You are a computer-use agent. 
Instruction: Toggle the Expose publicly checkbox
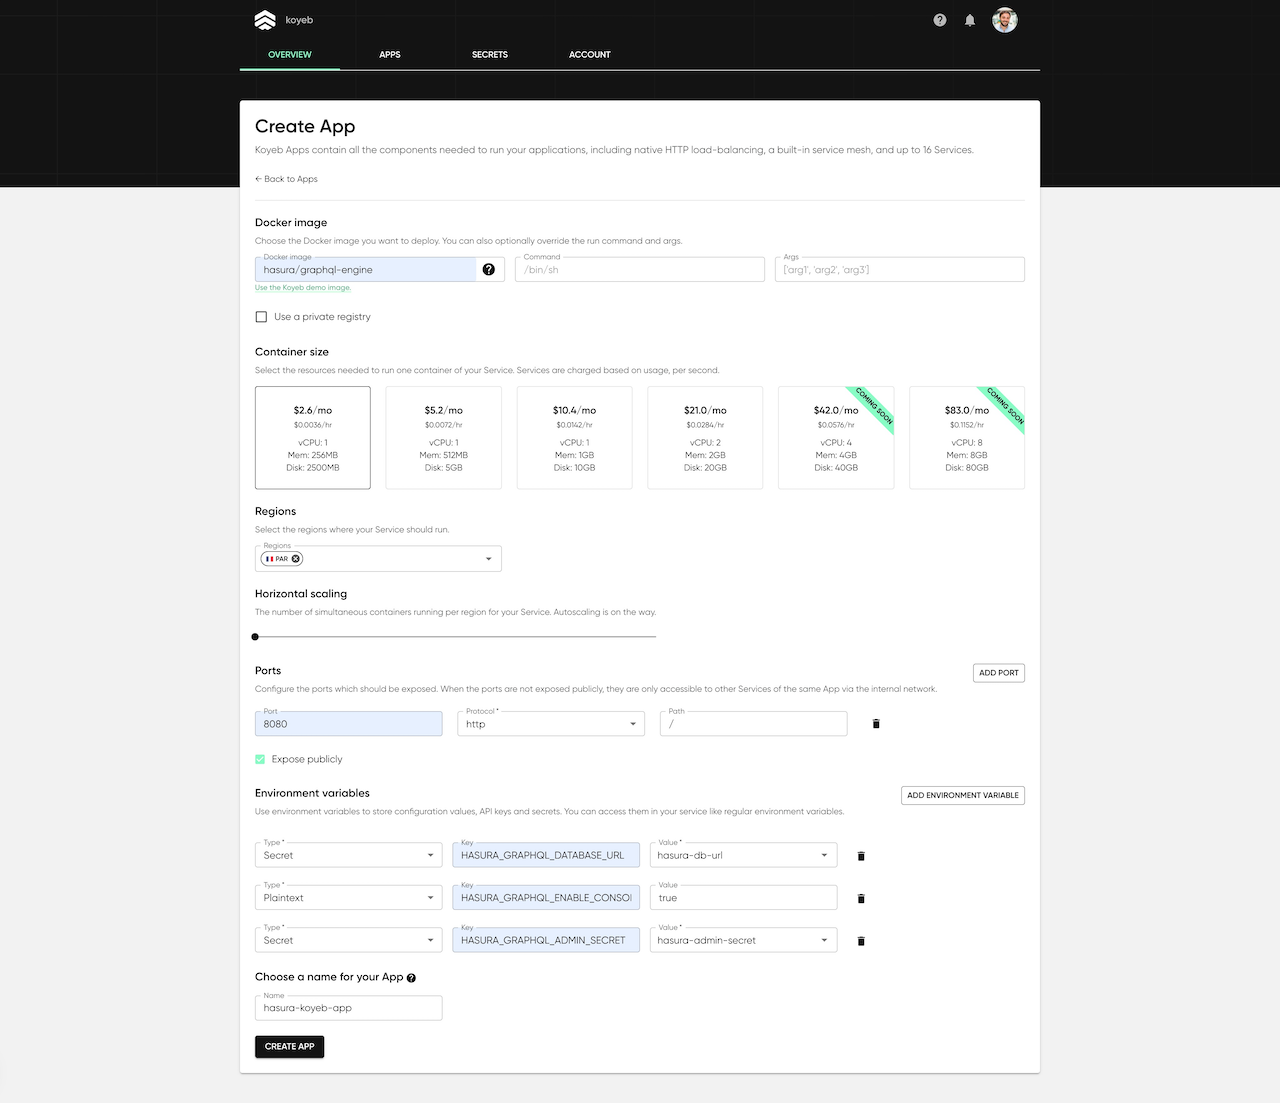coord(261,759)
